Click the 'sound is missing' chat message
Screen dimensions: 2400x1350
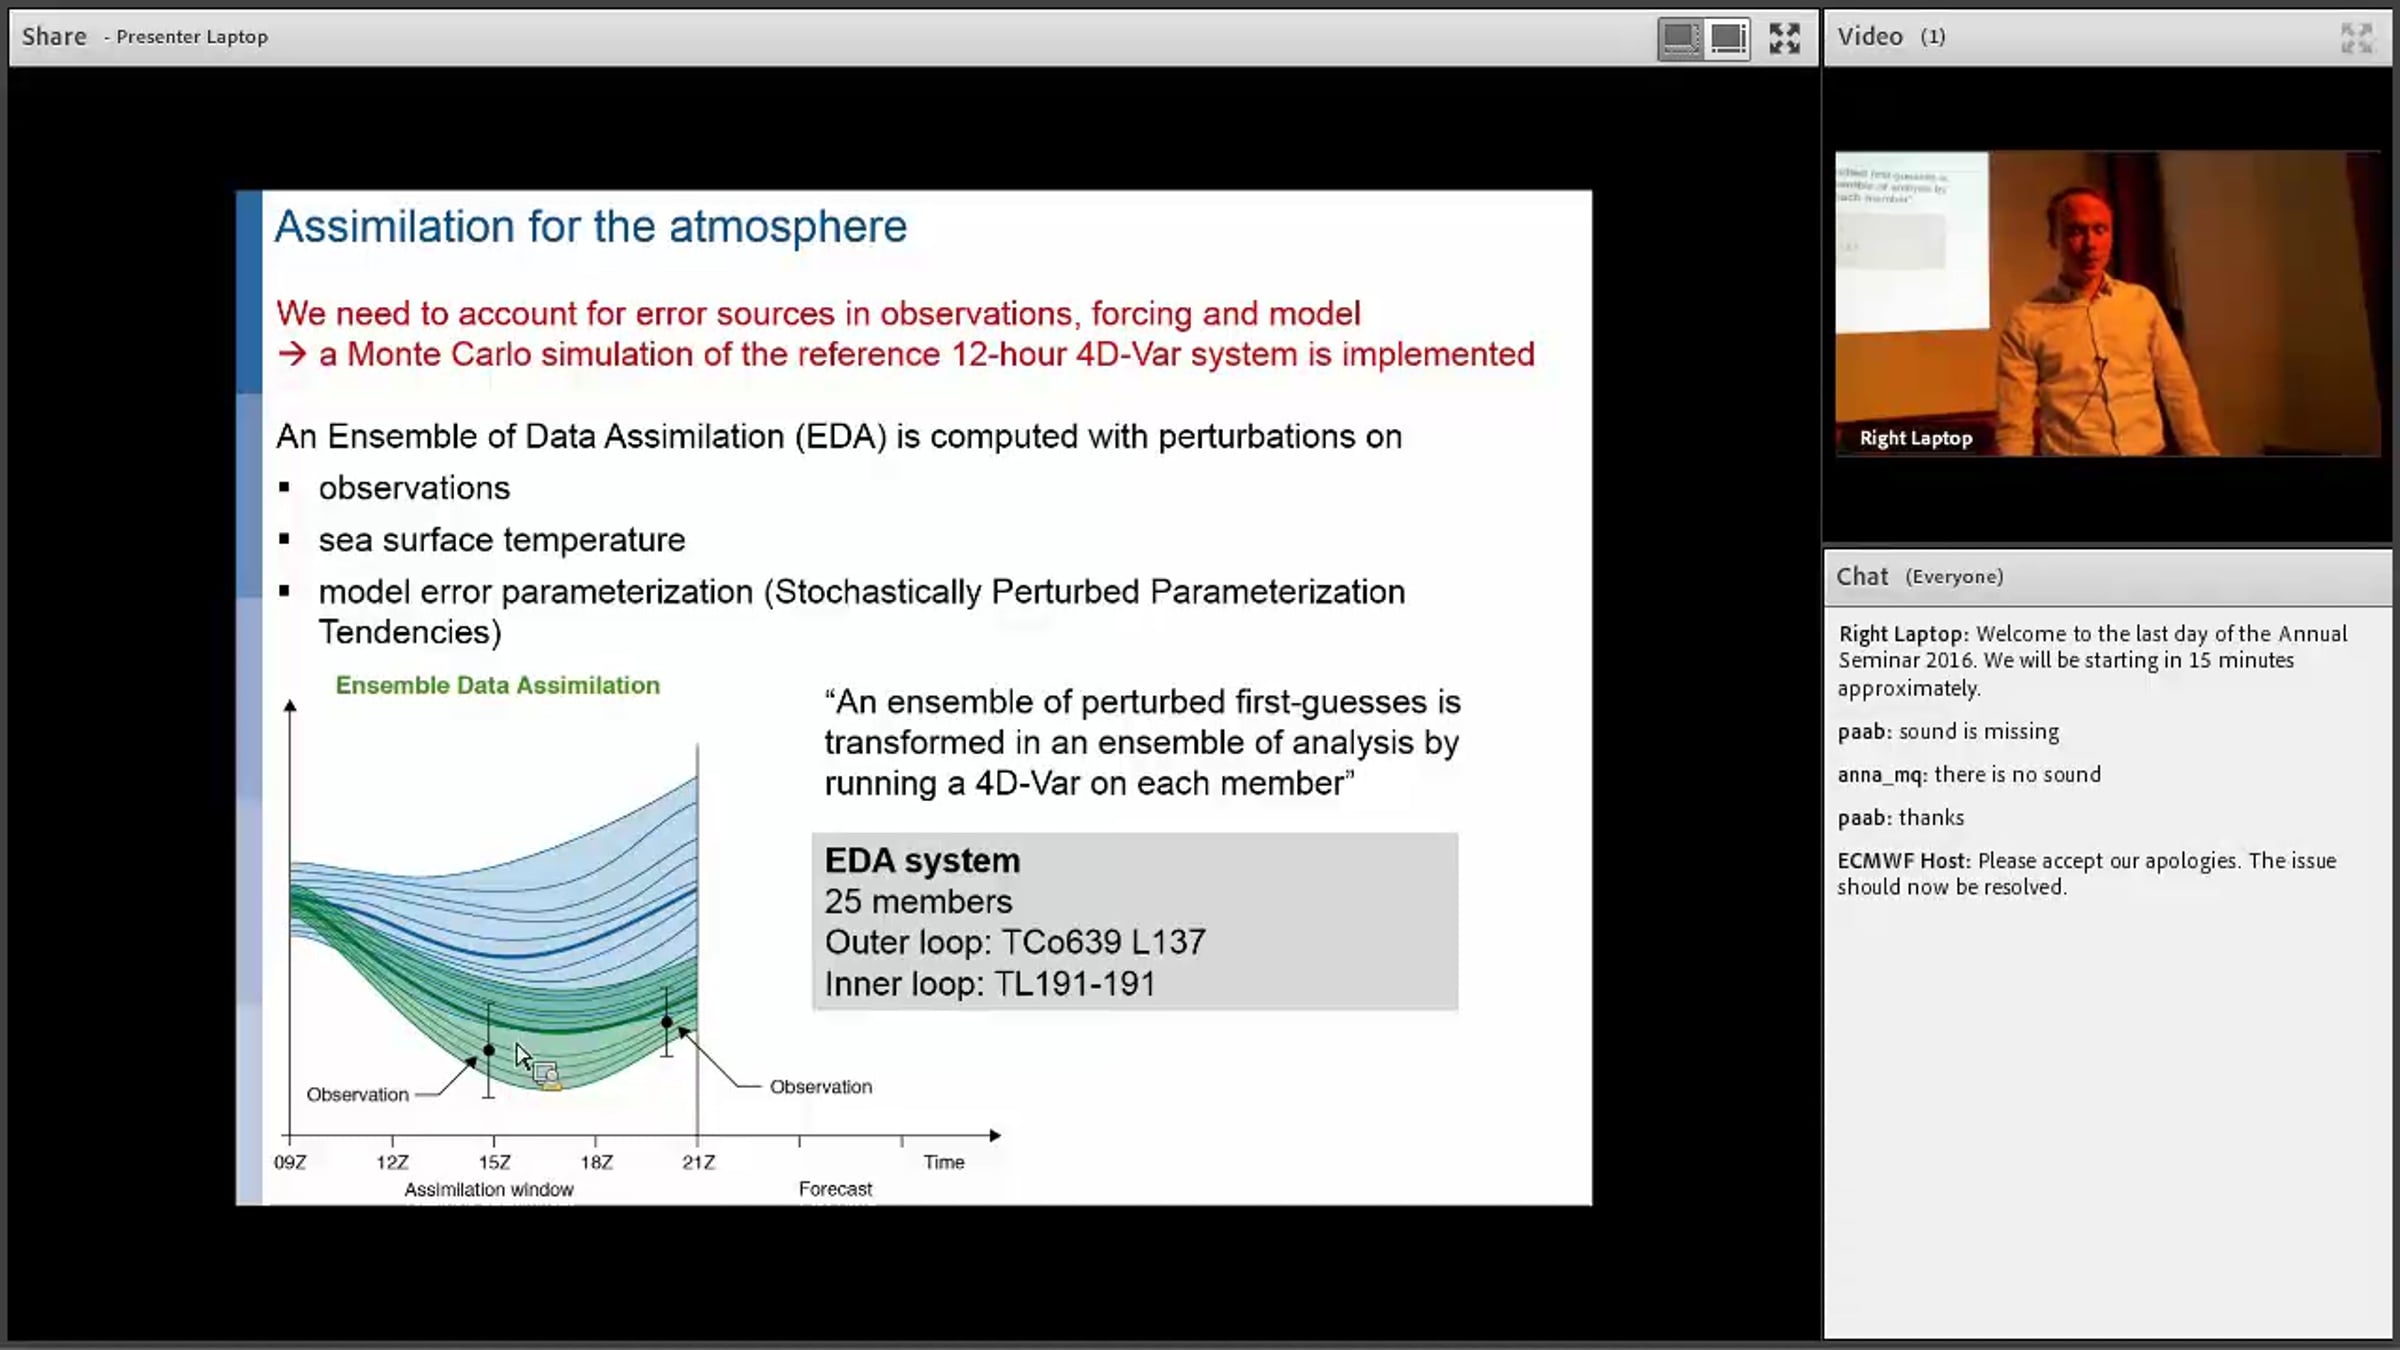[x=1948, y=732]
